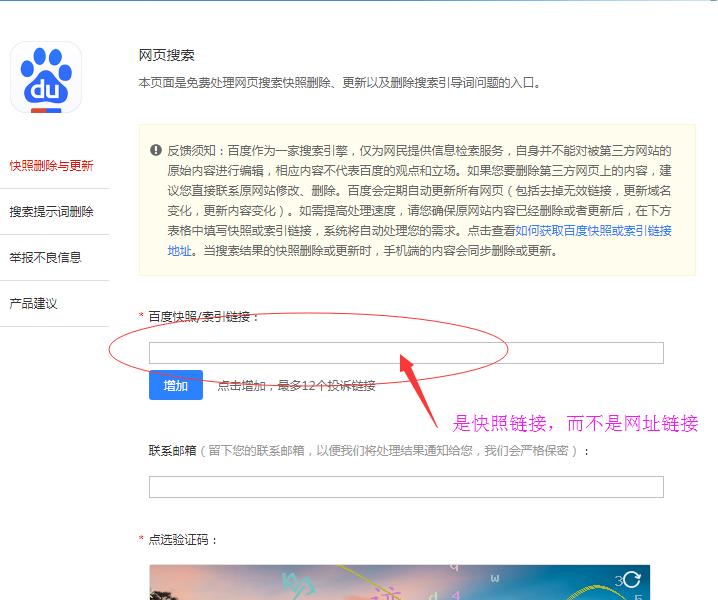Click the 点击增加，最多12个投诉链接 hint text
718x600 pixels.
tap(296, 386)
